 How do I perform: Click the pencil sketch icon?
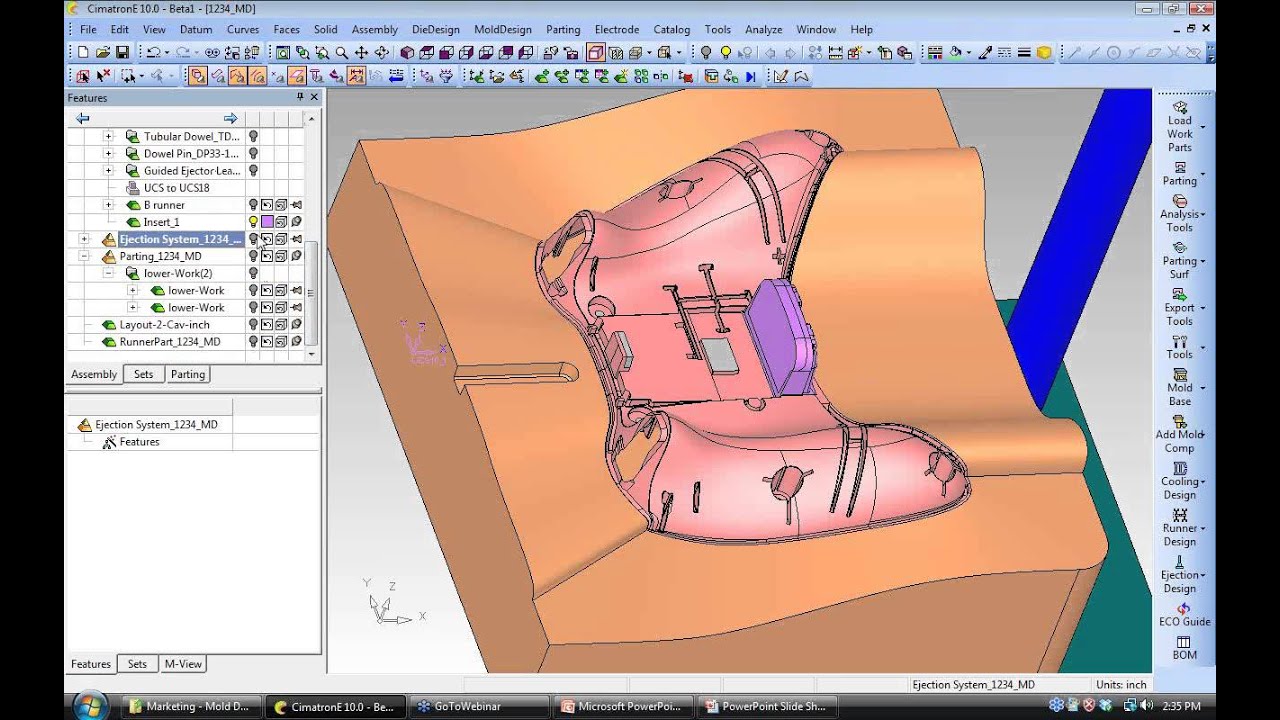tap(780, 76)
